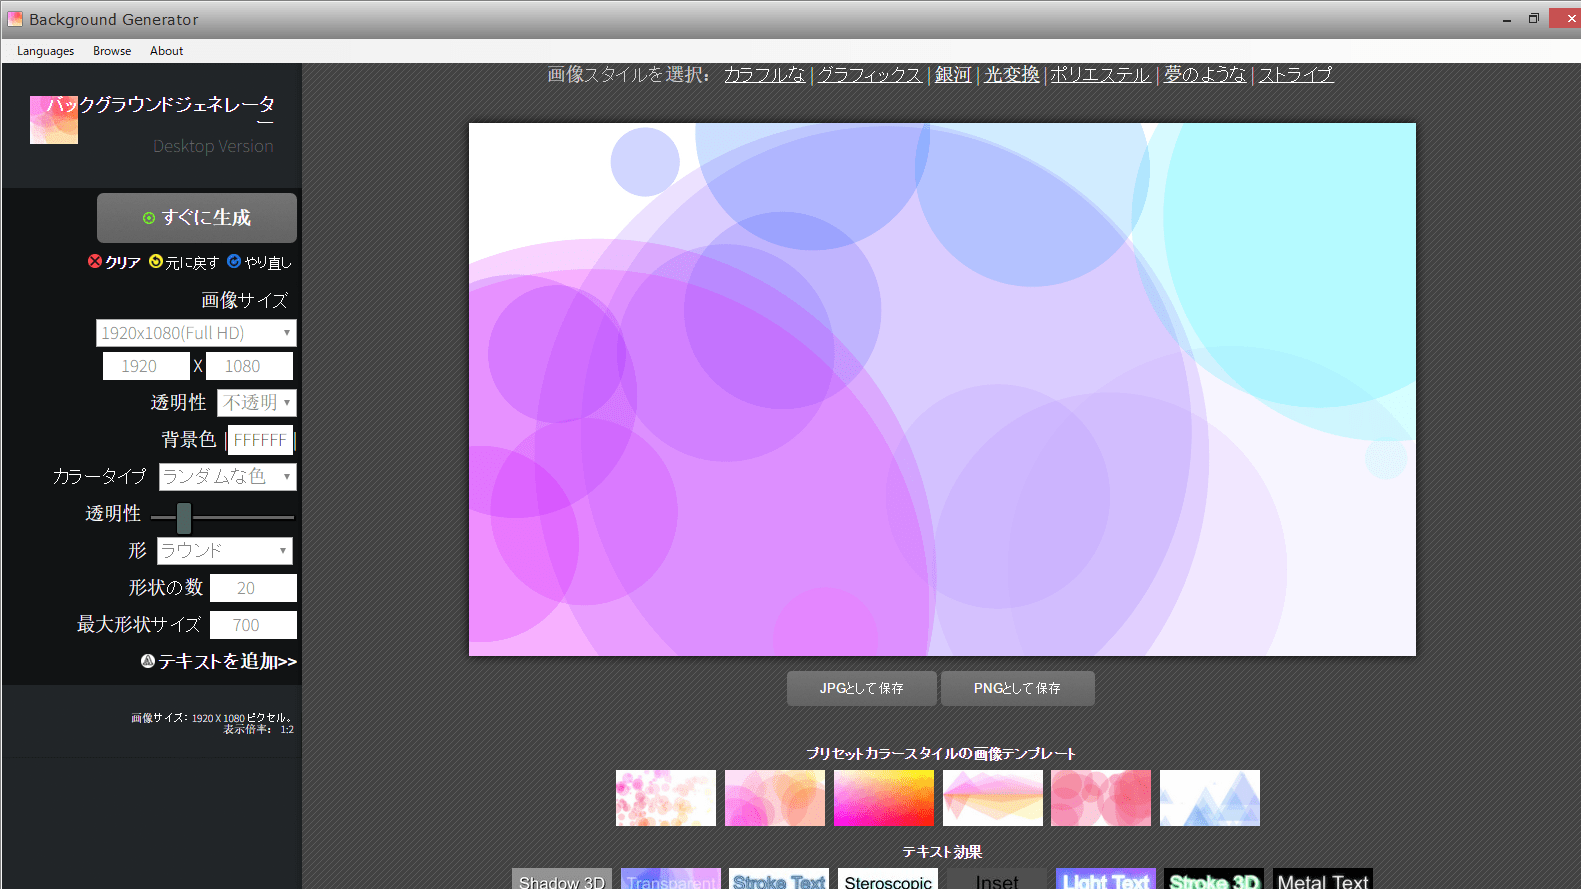
Task: Select the 光変換 image style
Action: pyautogui.click(x=1012, y=74)
